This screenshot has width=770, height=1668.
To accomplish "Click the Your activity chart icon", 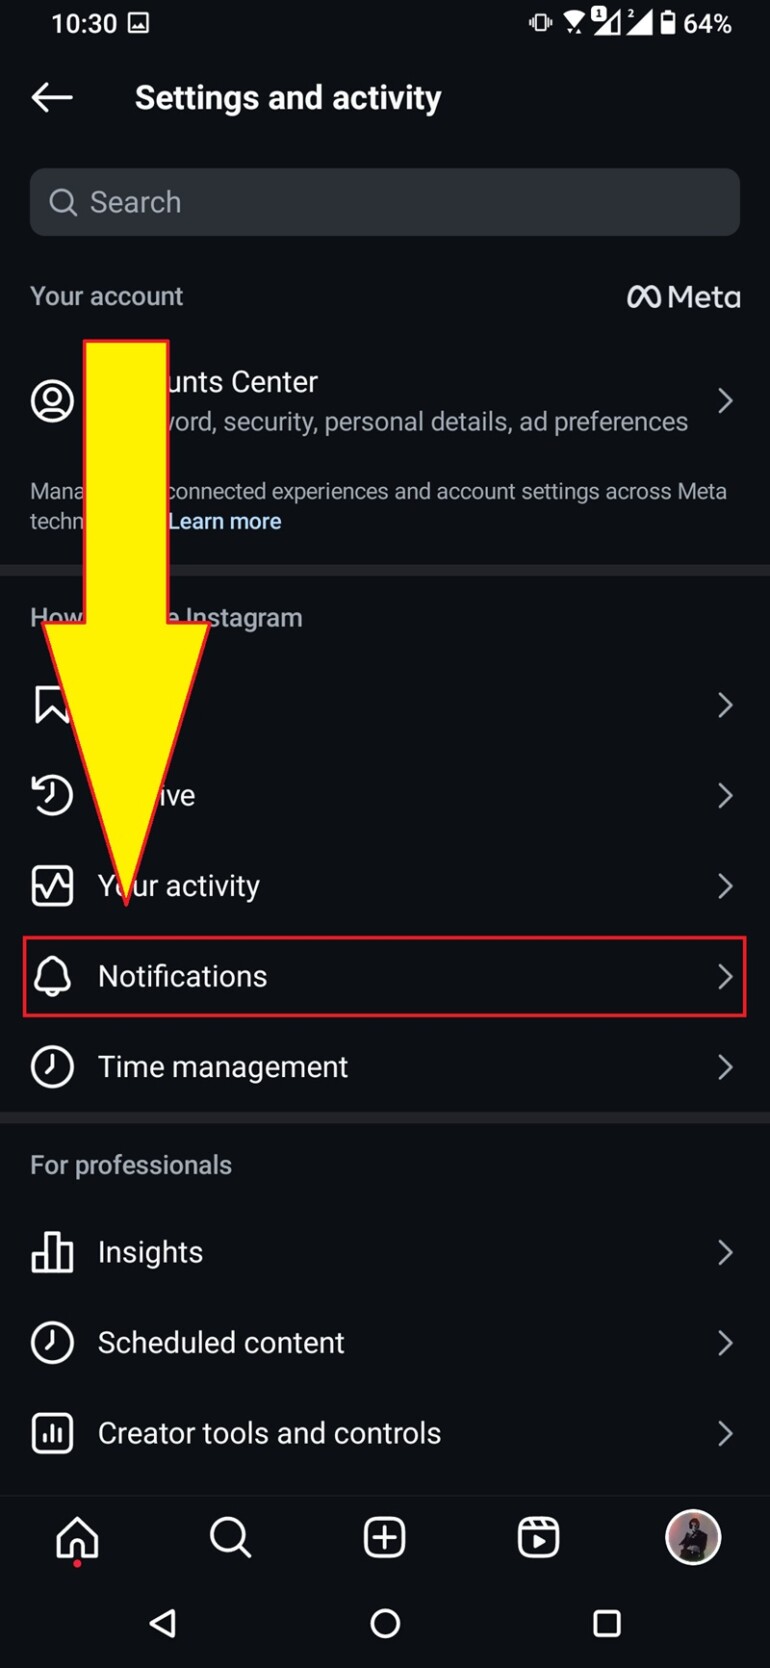I will 52,886.
